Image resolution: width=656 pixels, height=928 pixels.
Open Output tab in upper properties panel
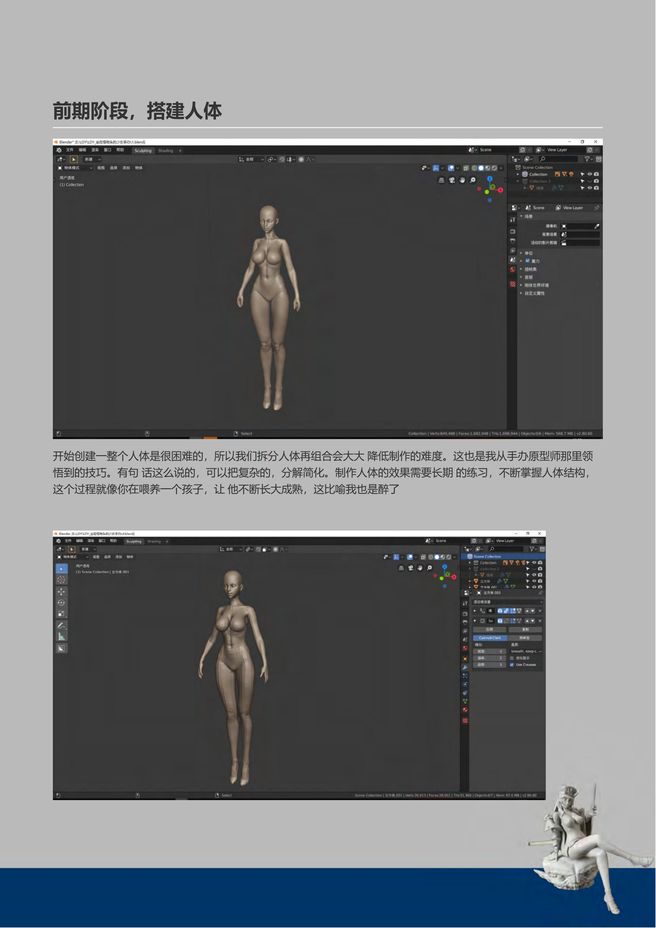tap(513, 241)
